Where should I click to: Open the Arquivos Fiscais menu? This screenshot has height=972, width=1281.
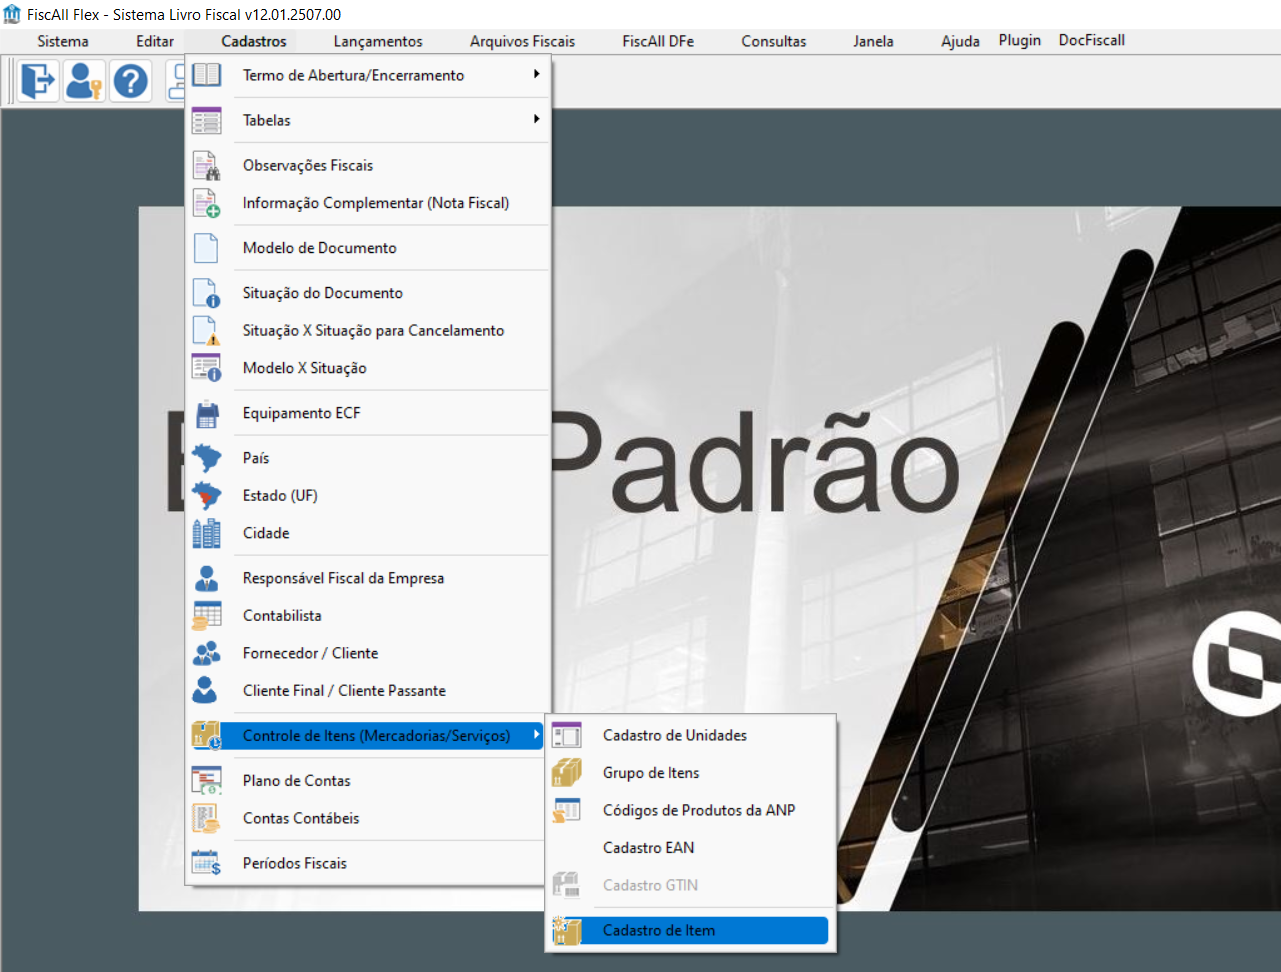pos(522,41)
